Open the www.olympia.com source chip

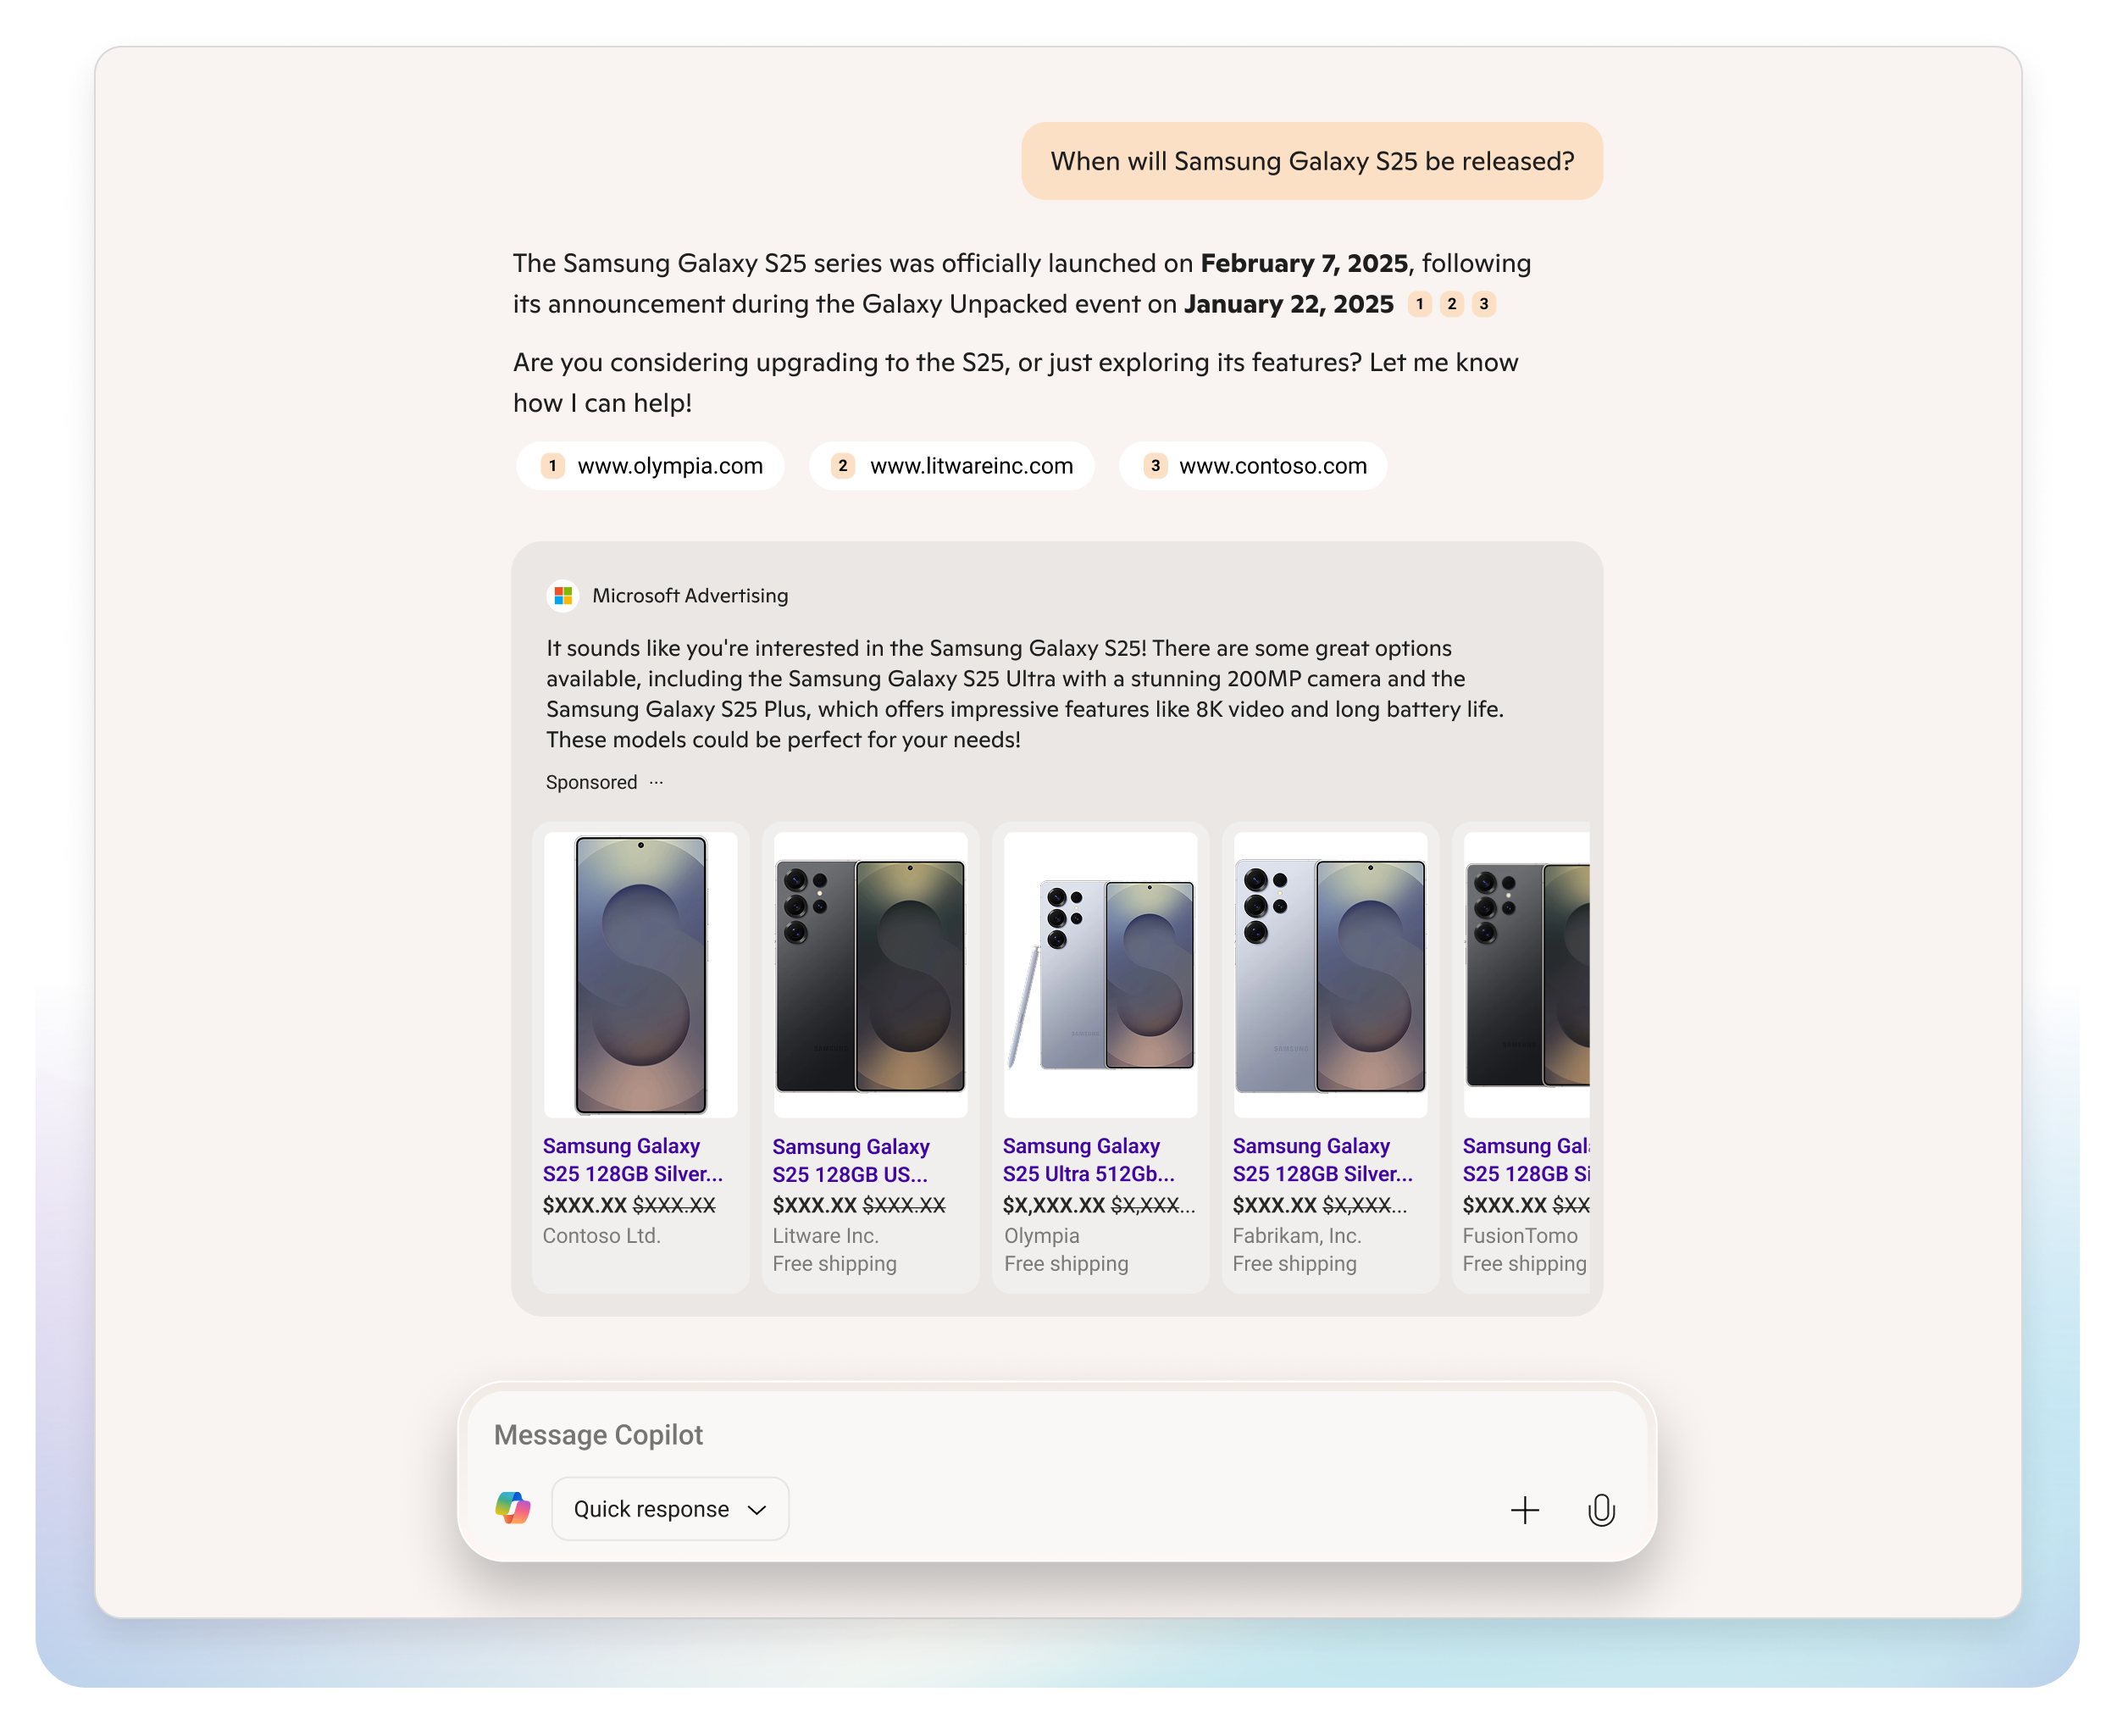651,466
